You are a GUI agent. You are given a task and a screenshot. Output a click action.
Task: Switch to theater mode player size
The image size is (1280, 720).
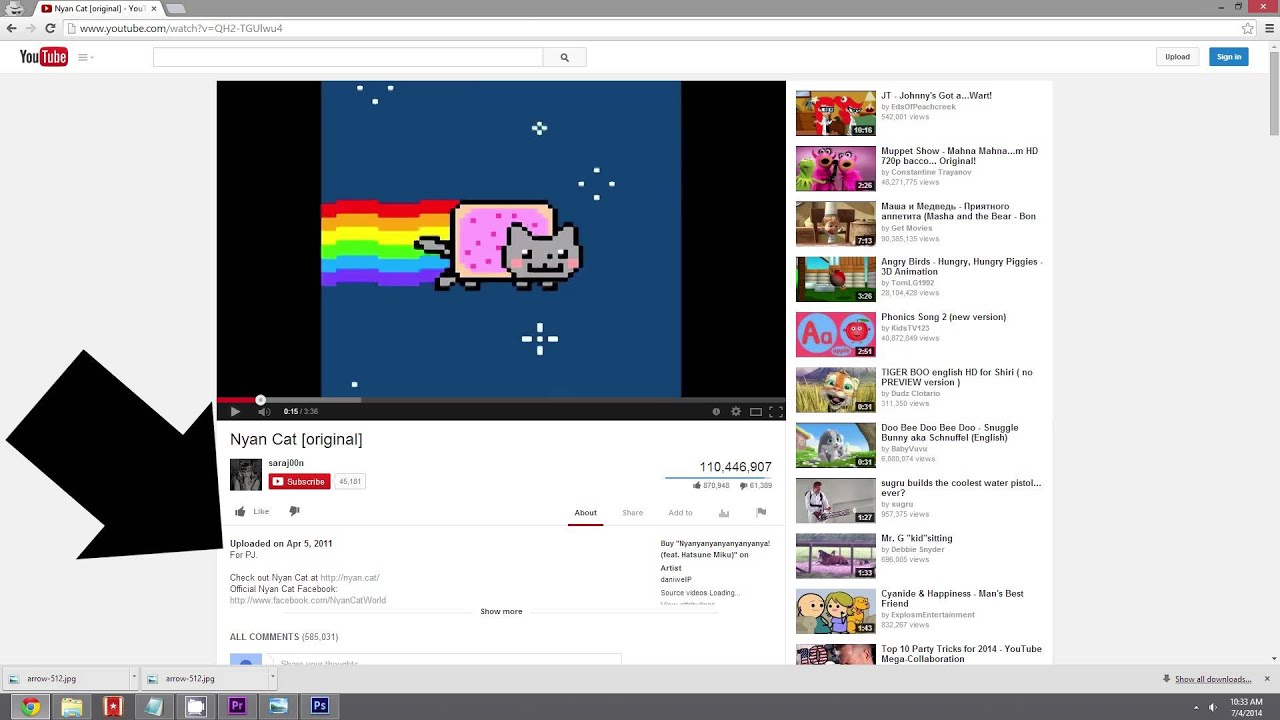point(756,411)
